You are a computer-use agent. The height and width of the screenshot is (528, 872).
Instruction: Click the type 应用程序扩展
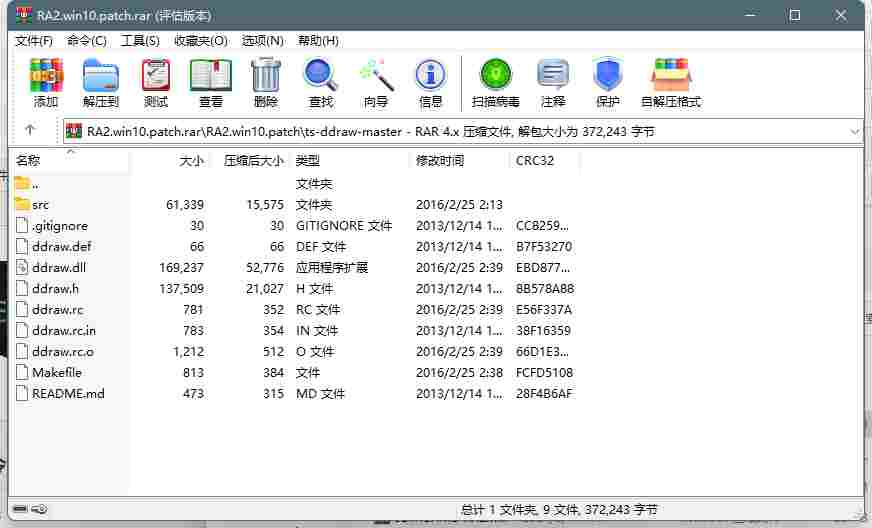(x=331, y=268)
